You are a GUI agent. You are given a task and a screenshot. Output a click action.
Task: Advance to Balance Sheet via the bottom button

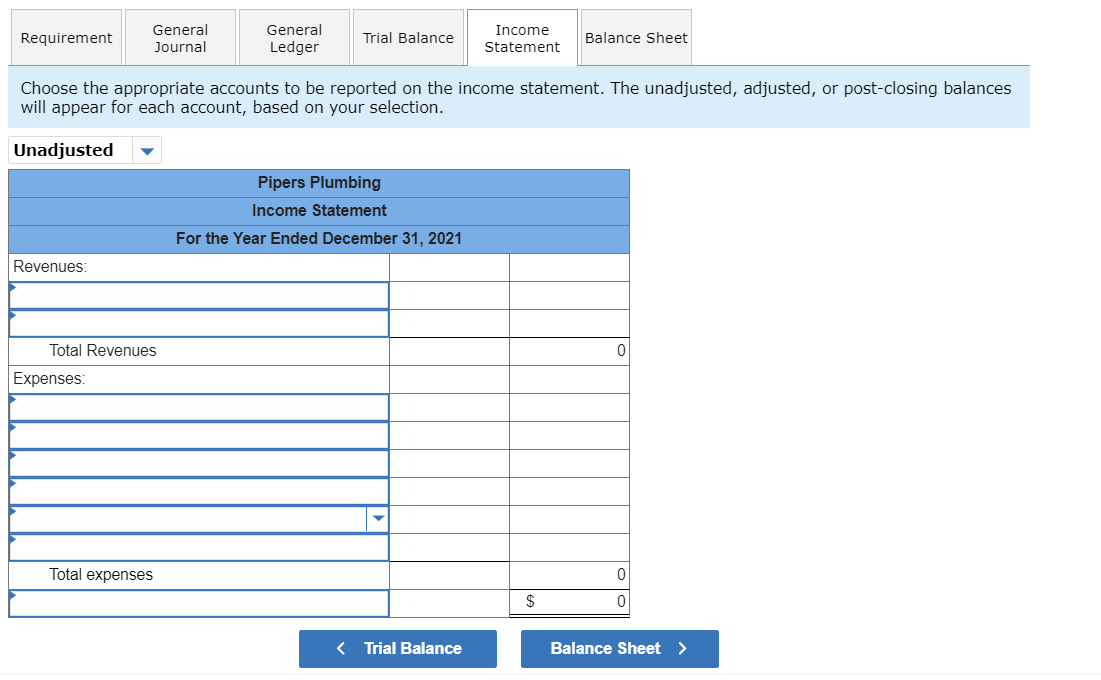click(619, 648)
